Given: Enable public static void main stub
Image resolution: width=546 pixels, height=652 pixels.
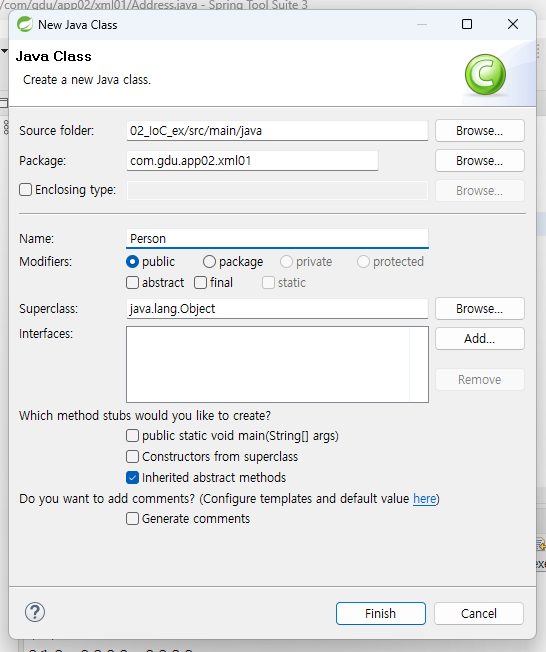Looking at the screenshot, I should pos(132,436).
